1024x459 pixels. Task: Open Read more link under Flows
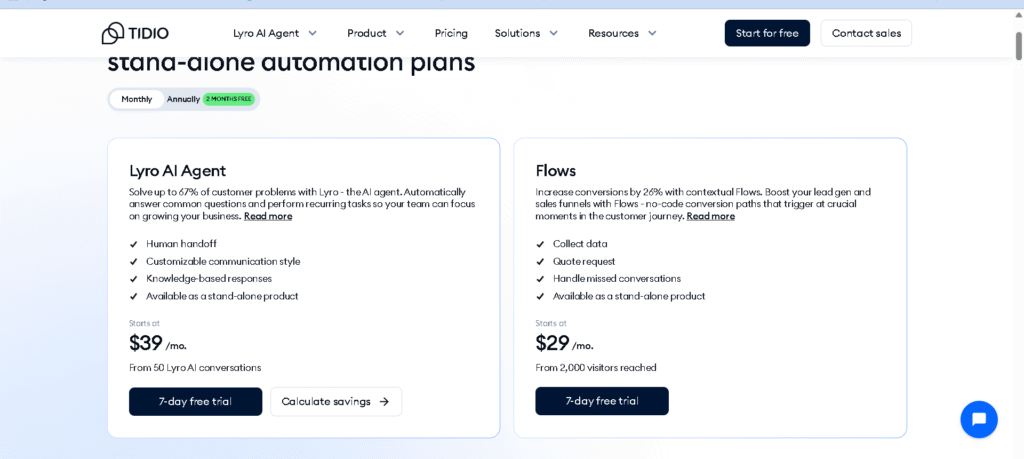(x=710, y=216)
